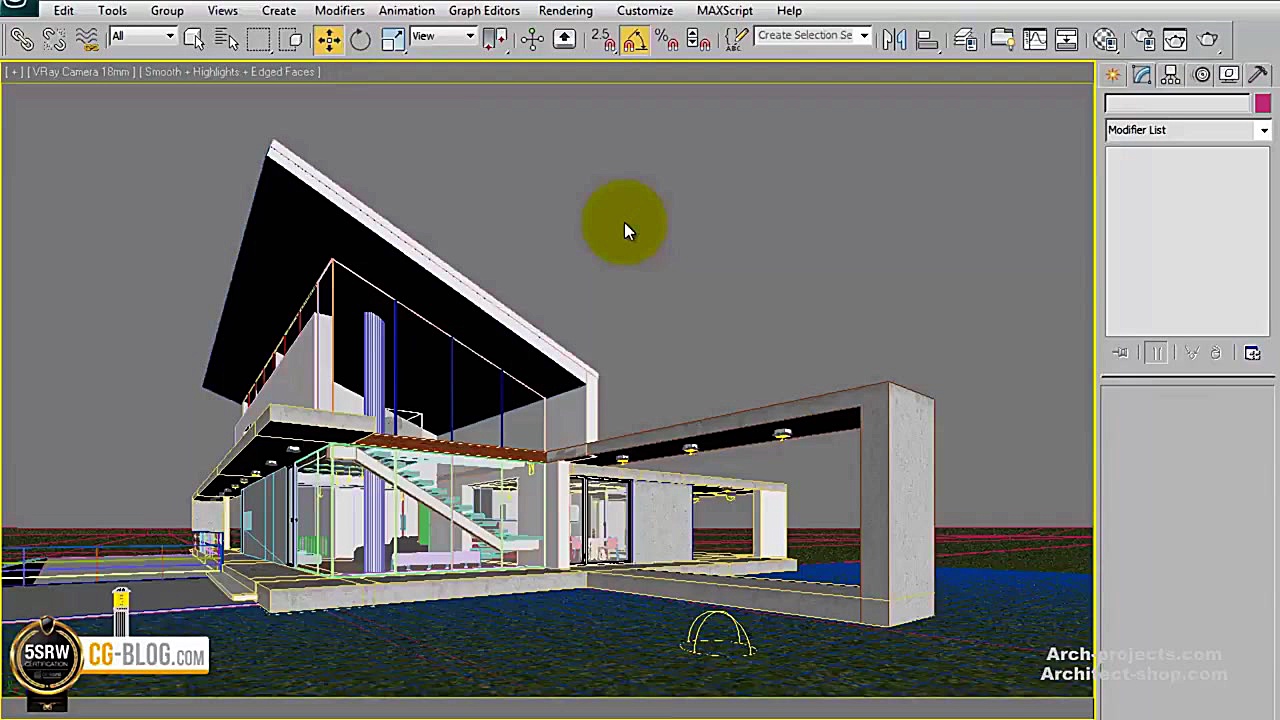Open the Schematic View
The height and width of the screenshot is (720, 1280).
click(x=1067, y=39)
